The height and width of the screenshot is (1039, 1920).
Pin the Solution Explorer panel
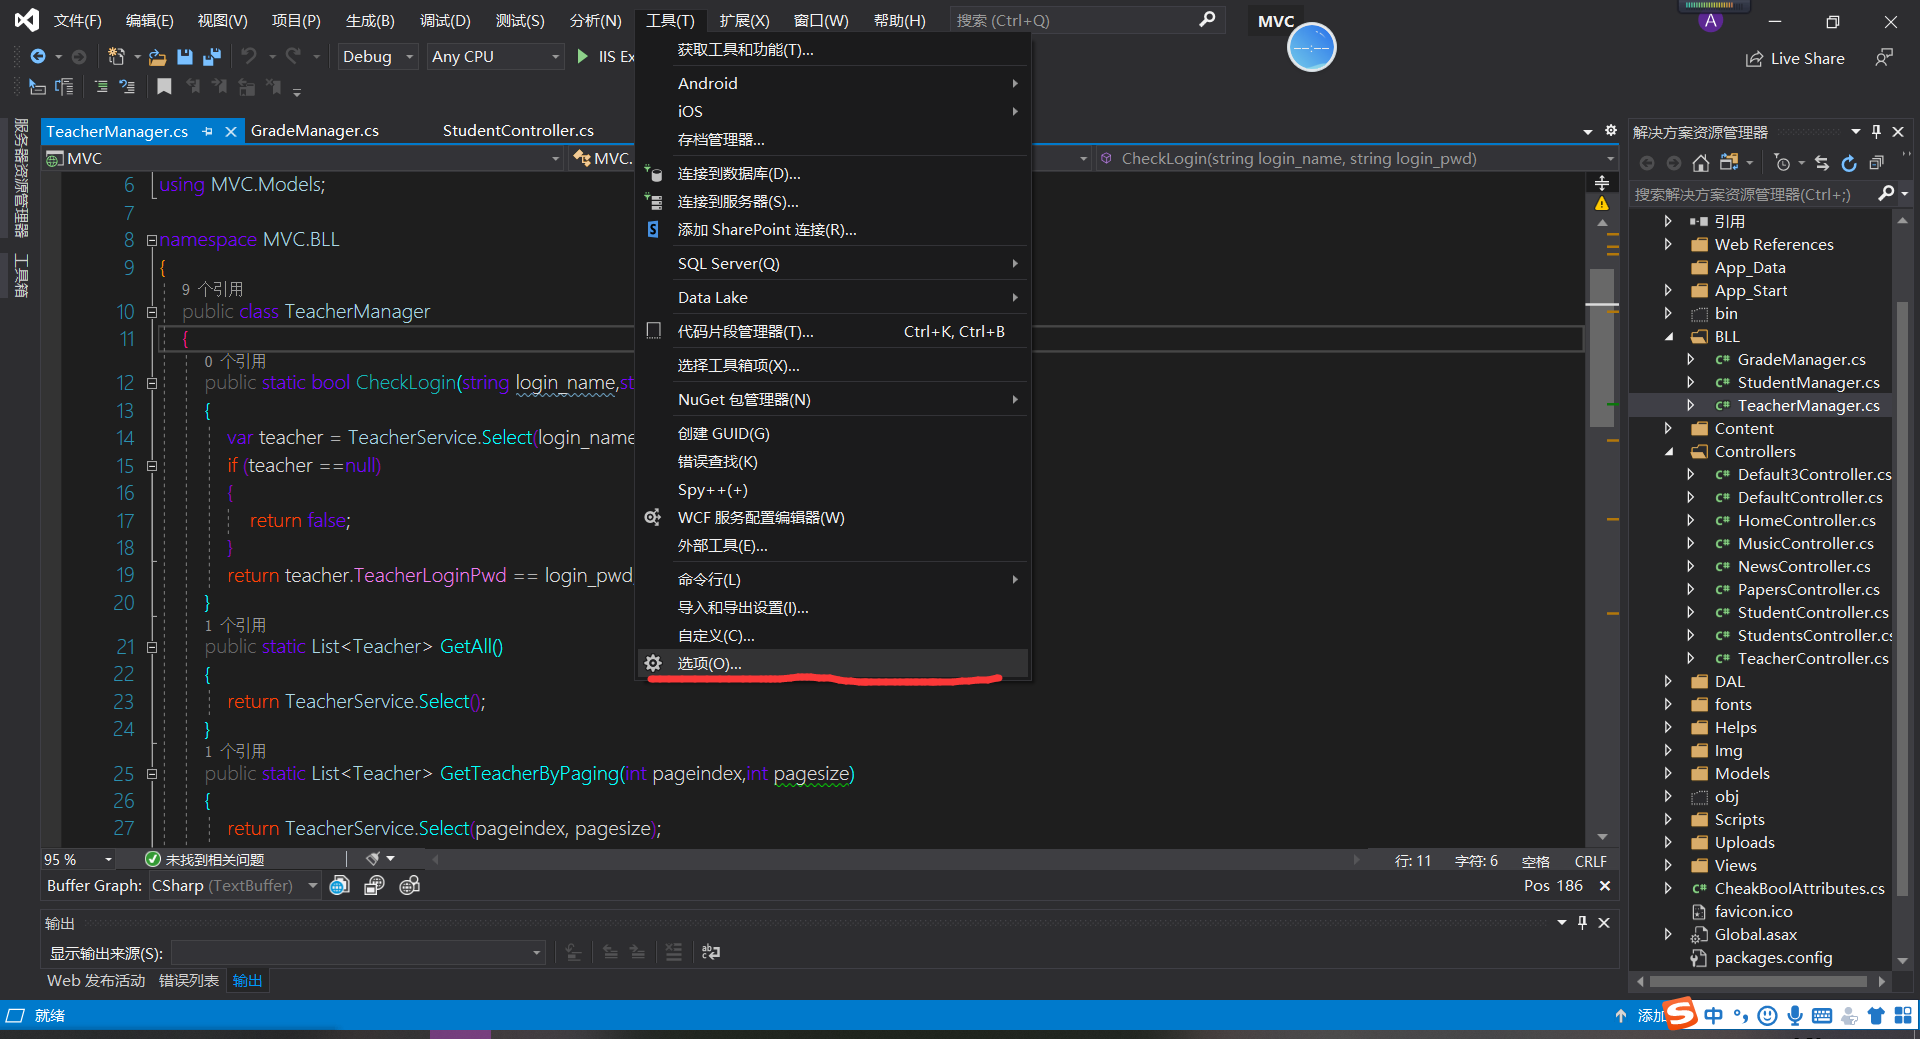[1877, 131]
